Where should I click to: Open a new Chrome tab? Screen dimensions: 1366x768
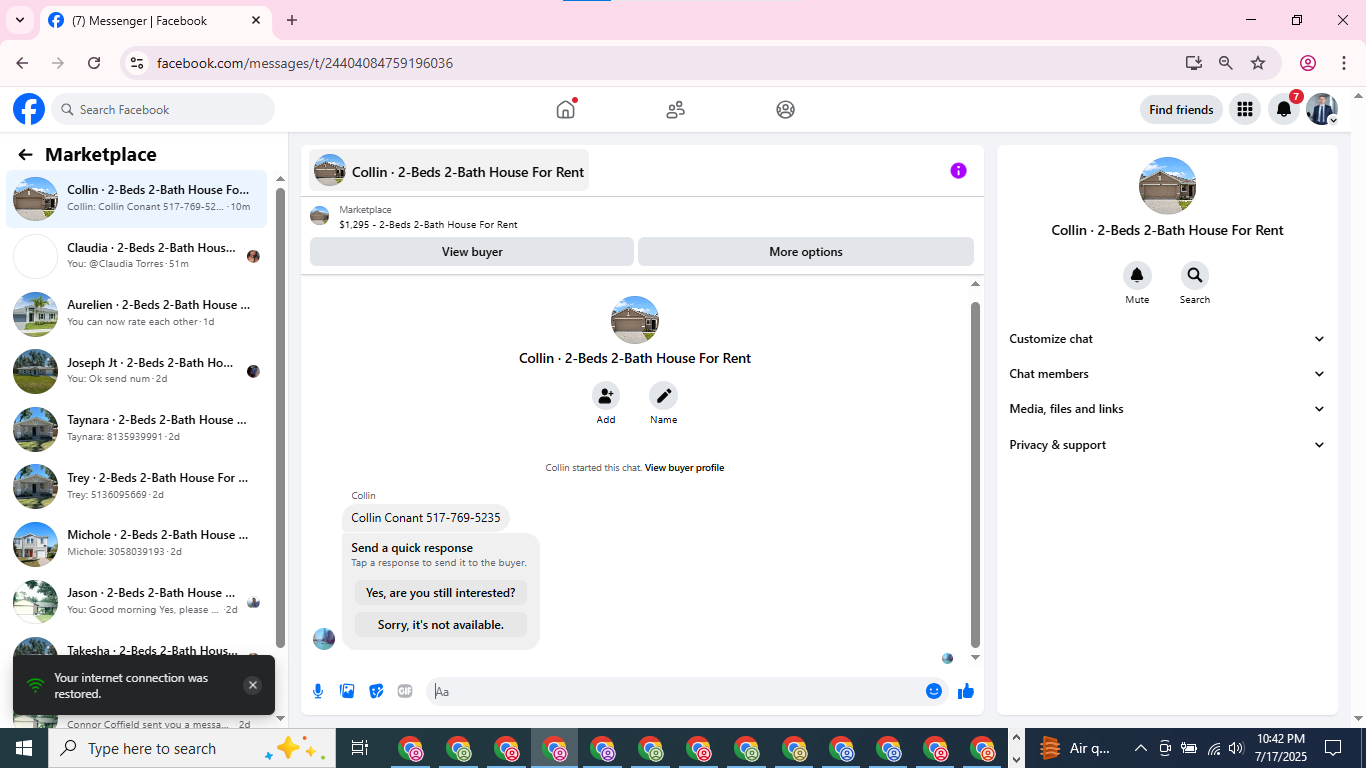[292, 20]
